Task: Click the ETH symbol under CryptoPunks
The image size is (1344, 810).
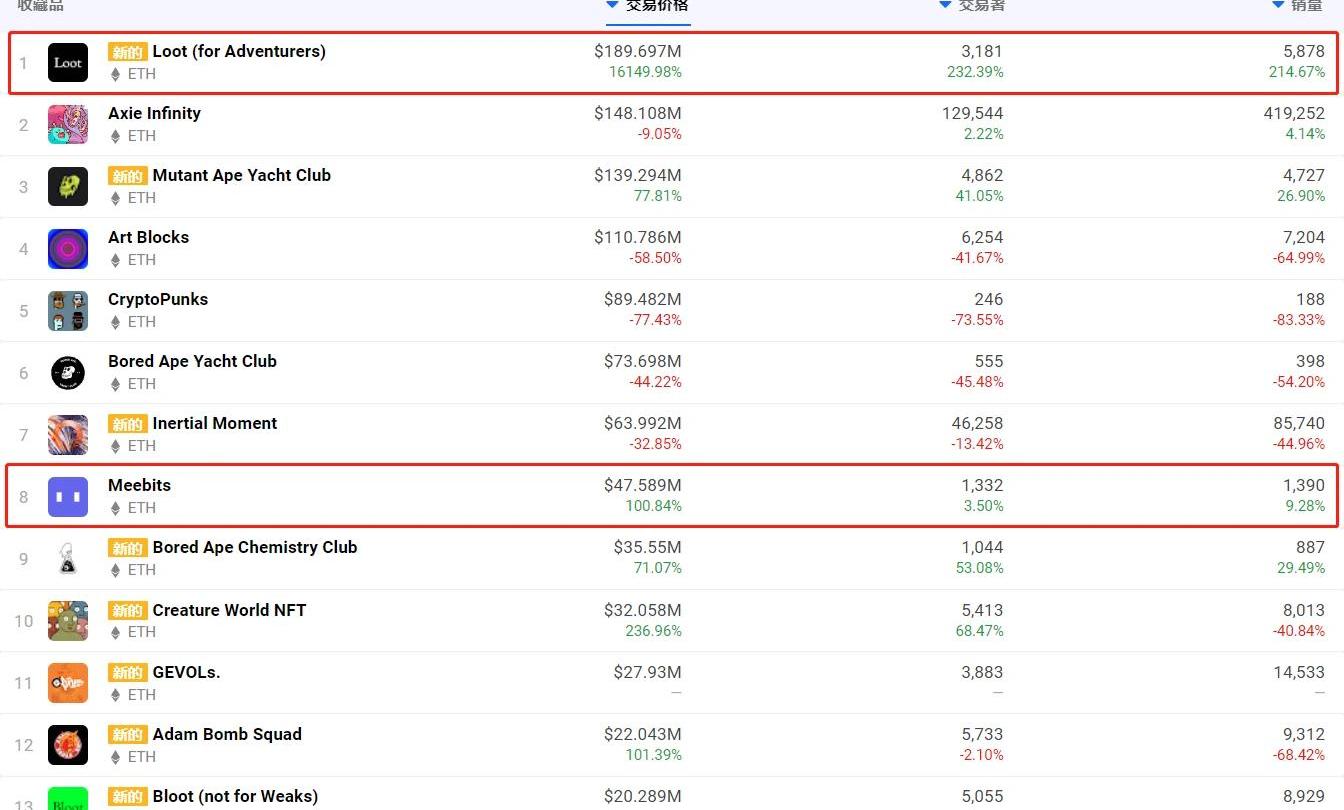Action: click(115, 322)
